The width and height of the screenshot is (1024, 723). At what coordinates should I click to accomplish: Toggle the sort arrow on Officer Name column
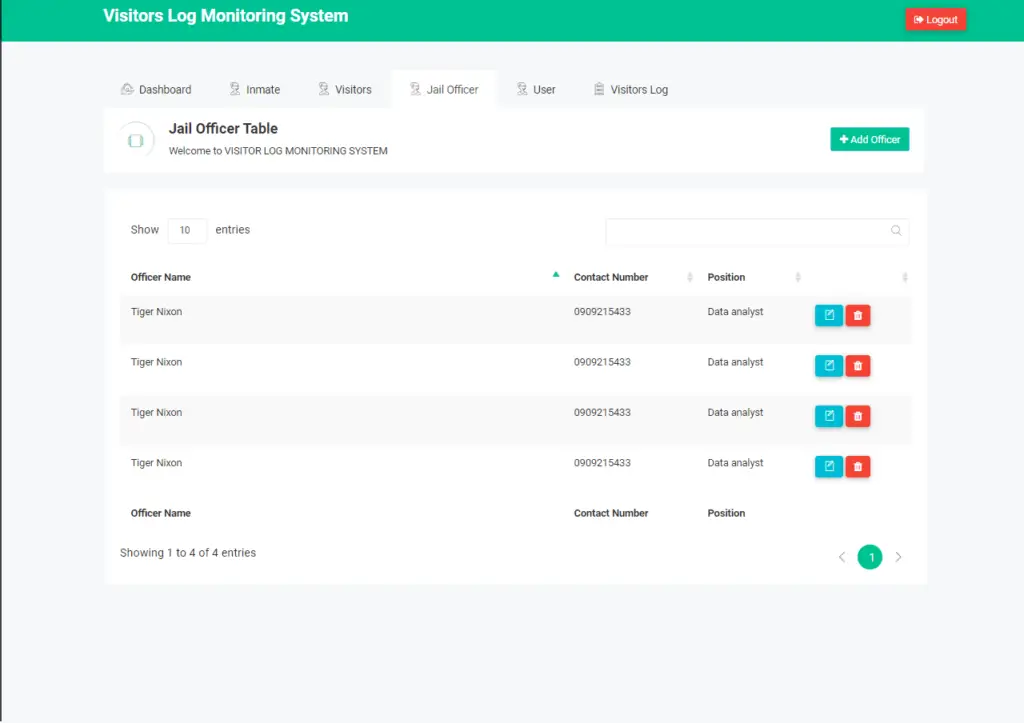[x=555, y=274]
